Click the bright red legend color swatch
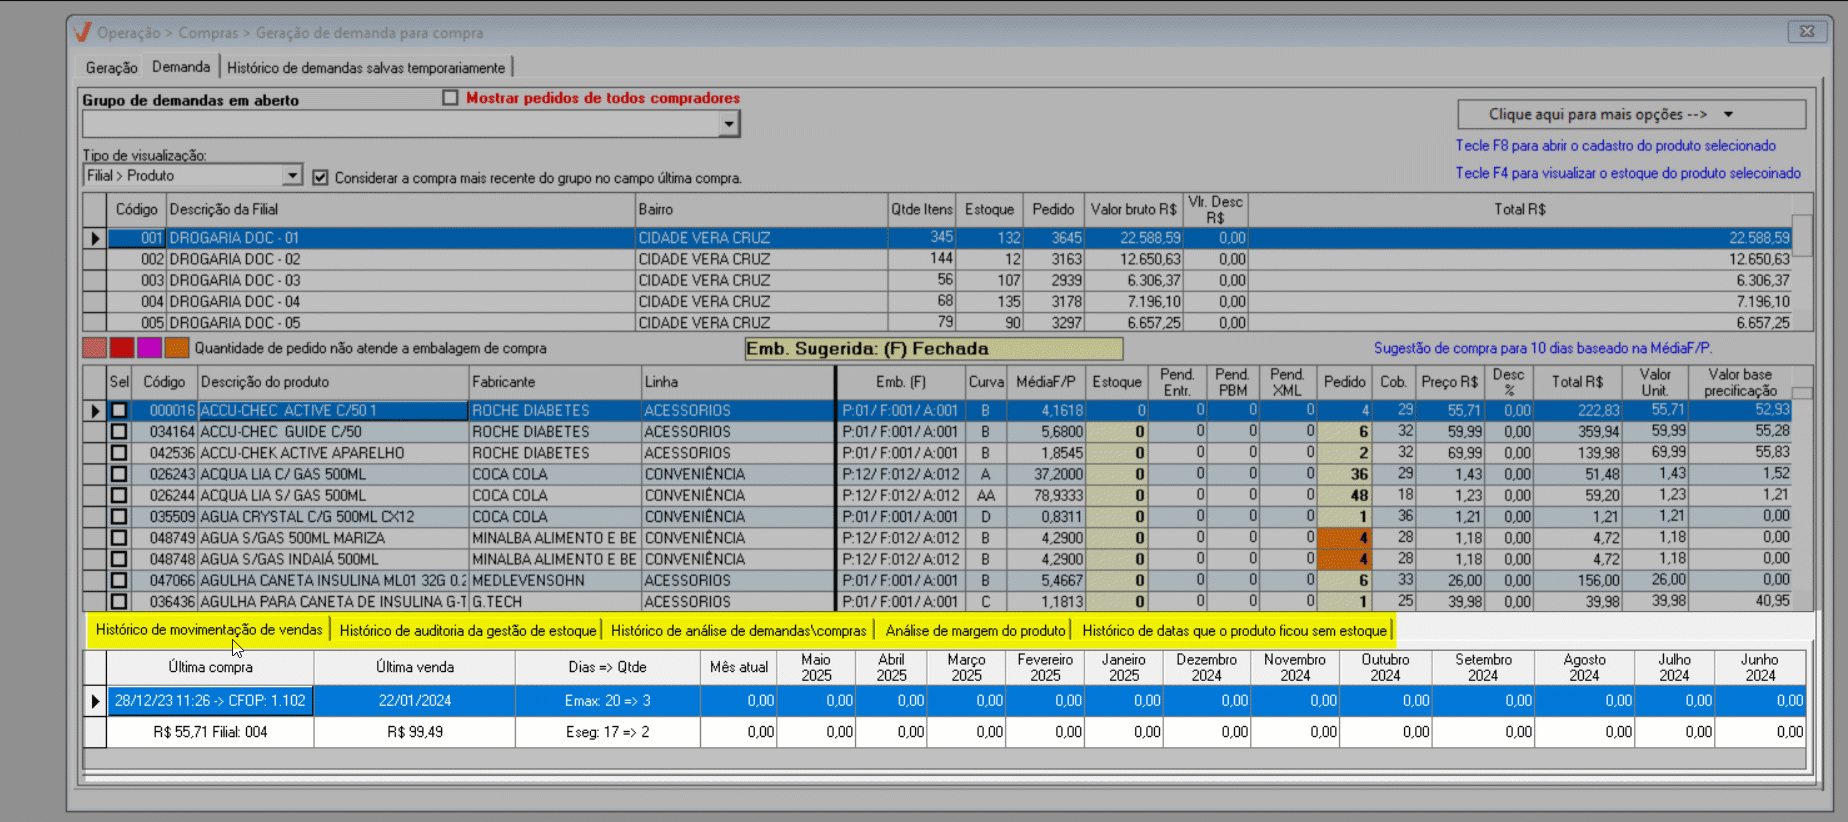1848x822 pixels. point(122,348)
